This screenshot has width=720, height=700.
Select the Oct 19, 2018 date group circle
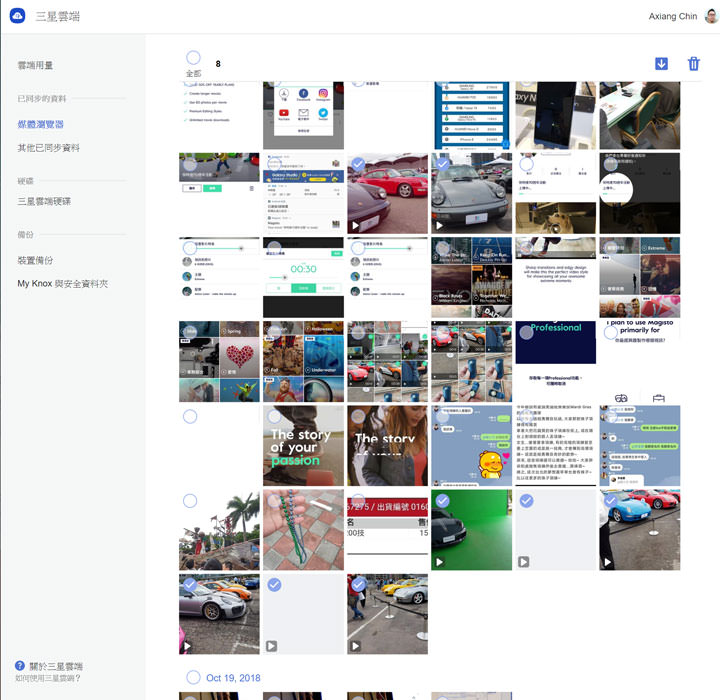[x=192, y=677]
